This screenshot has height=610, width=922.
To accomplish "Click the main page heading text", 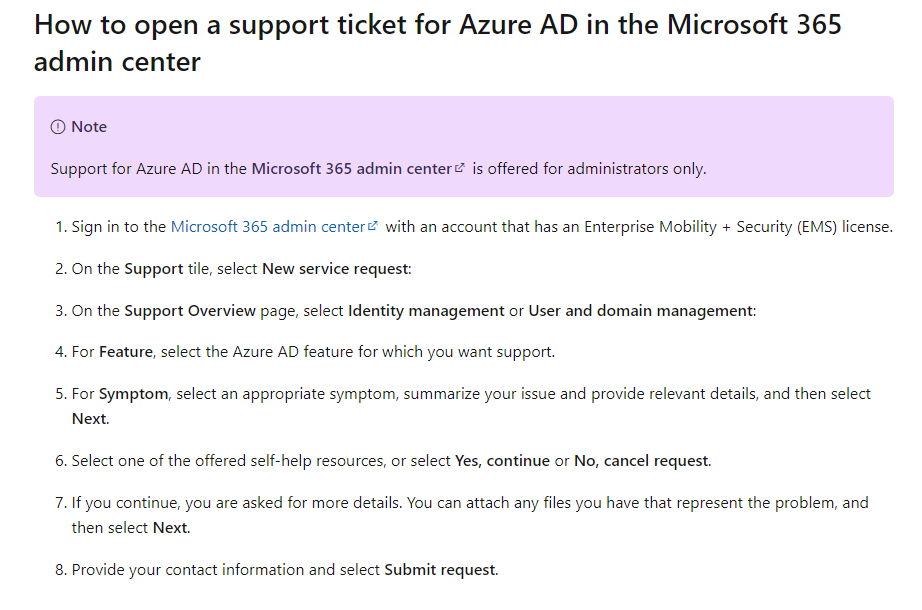I will (437, 43).
